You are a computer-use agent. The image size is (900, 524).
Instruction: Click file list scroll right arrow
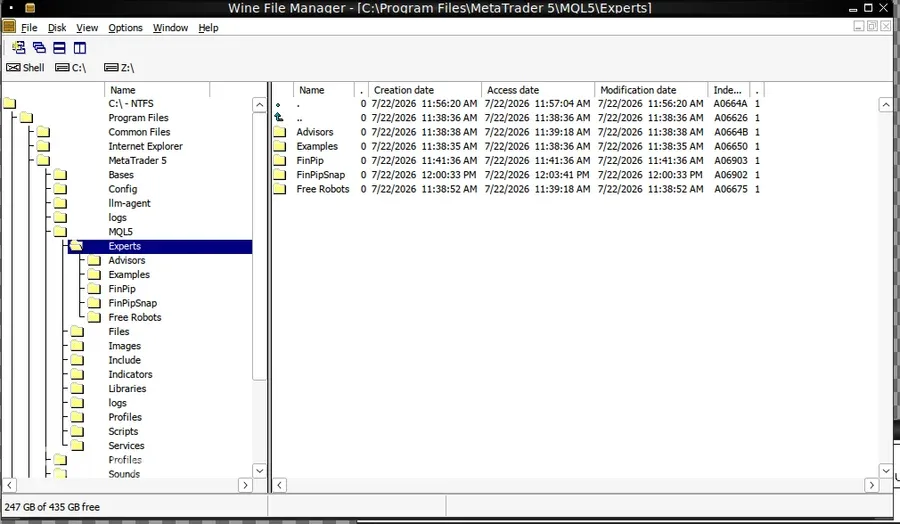[x=872, y=485]
